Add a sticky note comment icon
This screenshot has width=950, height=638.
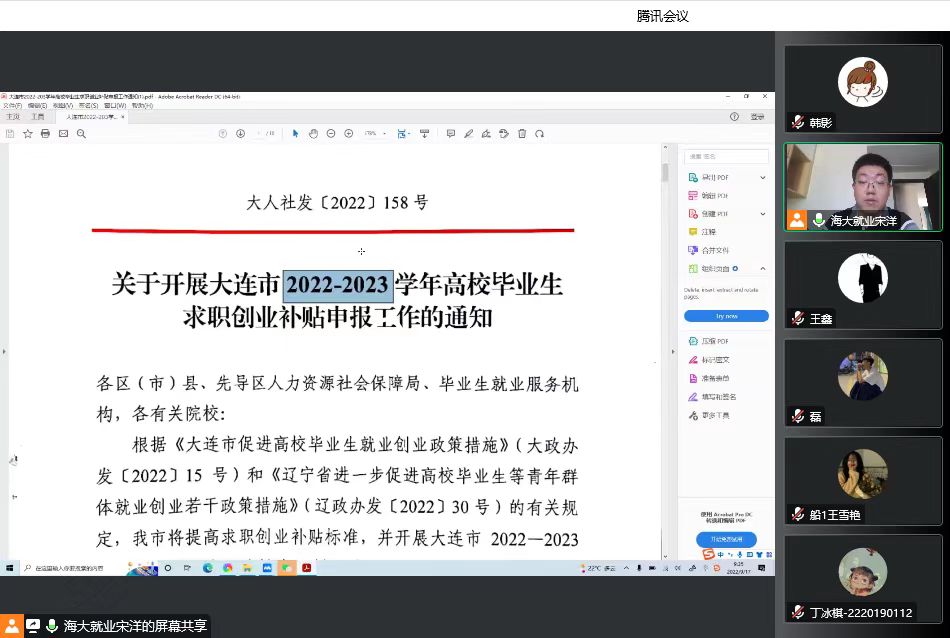(x=451, y=134)
